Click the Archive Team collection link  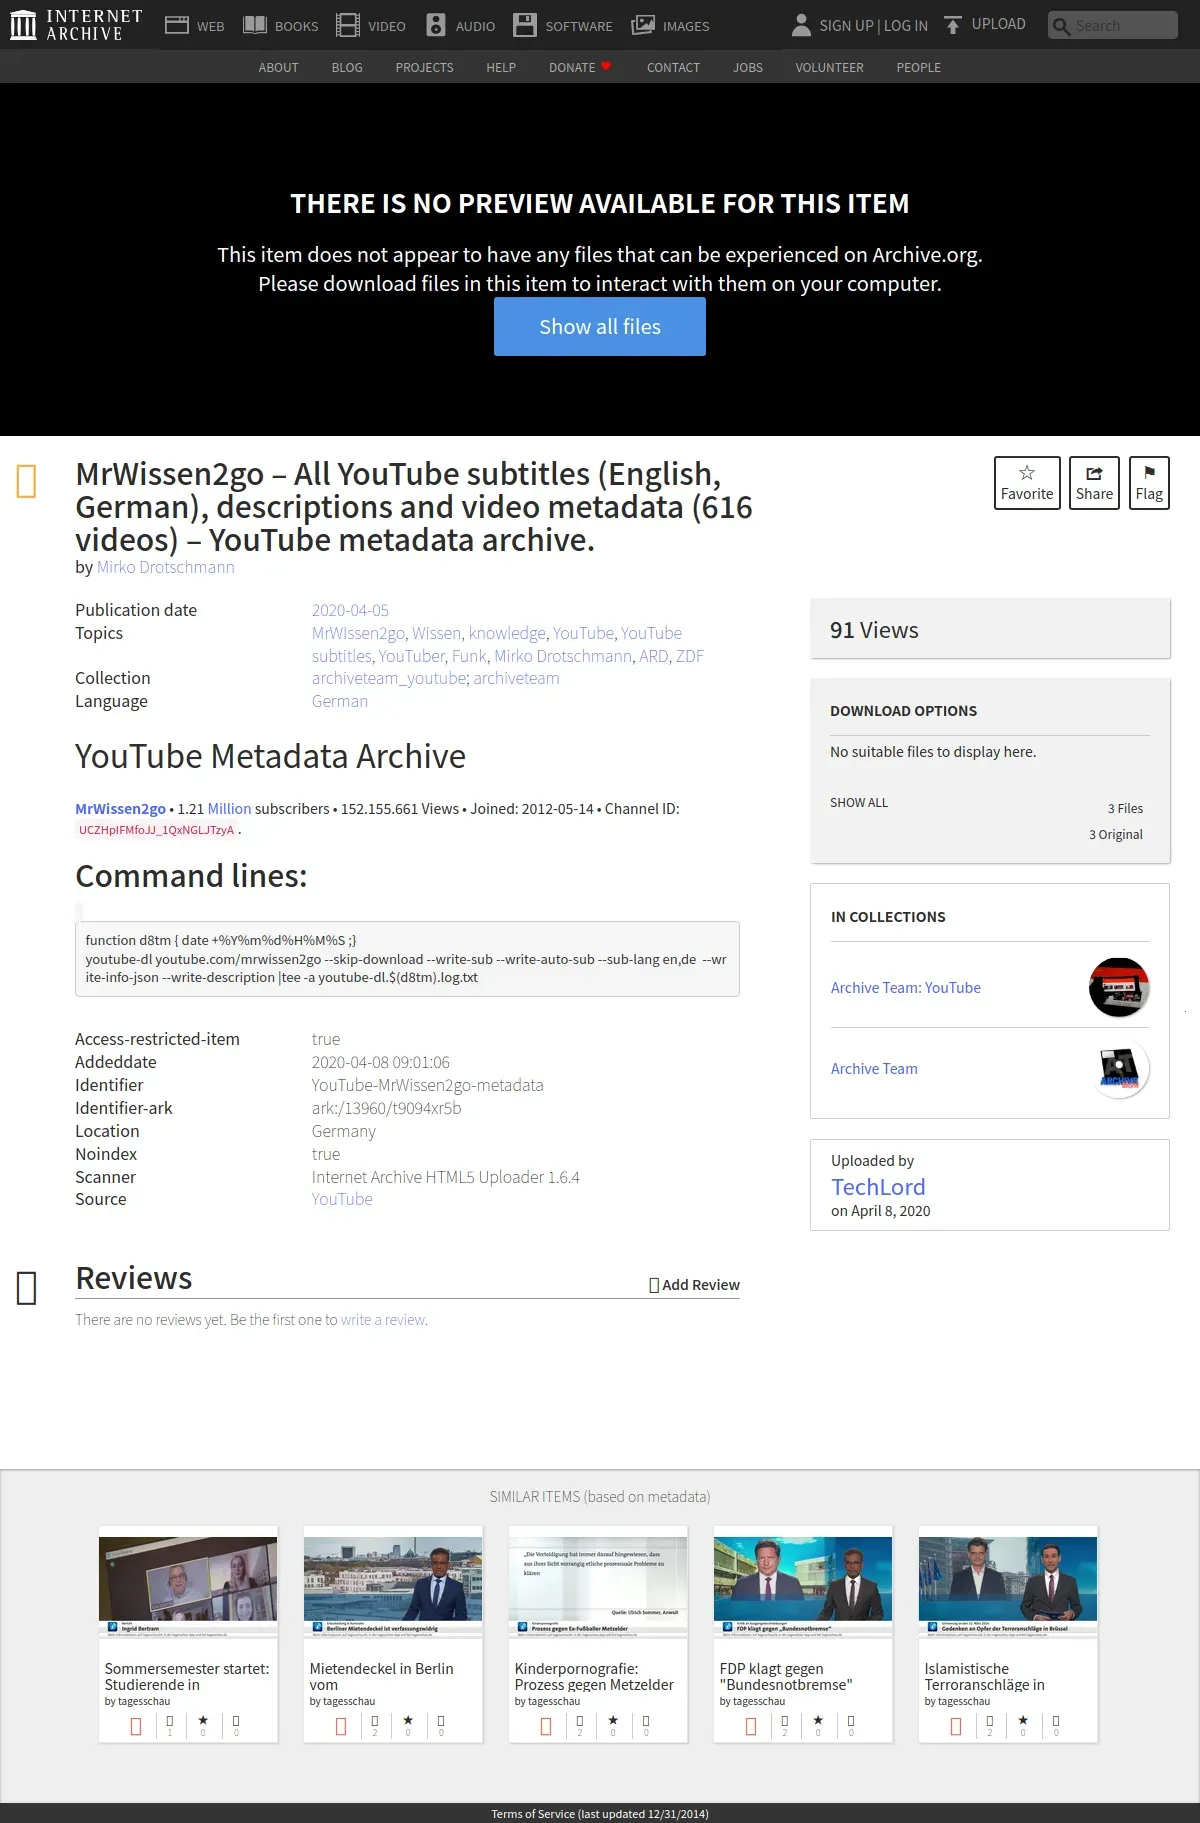click(x=874, y=1068)
